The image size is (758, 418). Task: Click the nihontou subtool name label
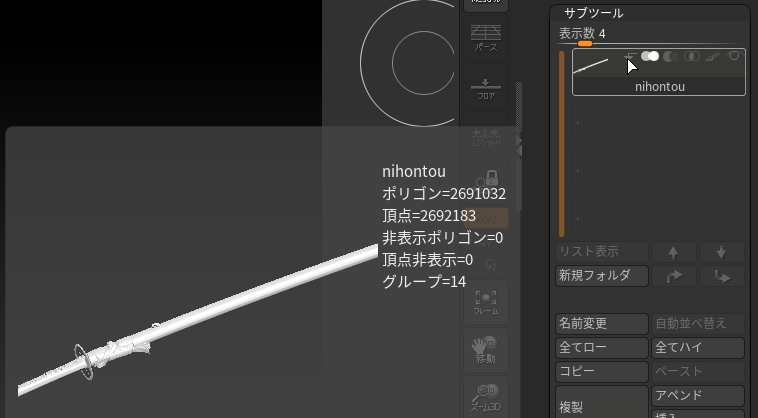click(659, 86)
